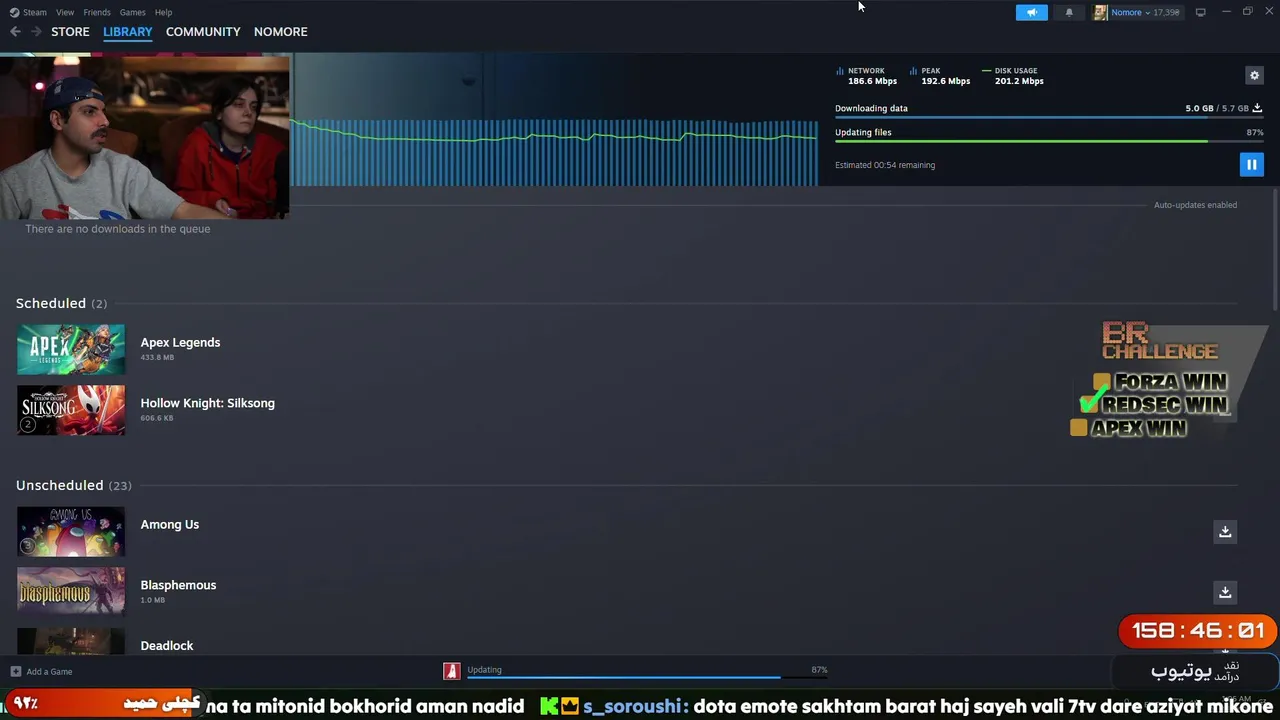Open the Help menu
The width and height of the screenshot is (1280, 720).
[x=163, y=12]
